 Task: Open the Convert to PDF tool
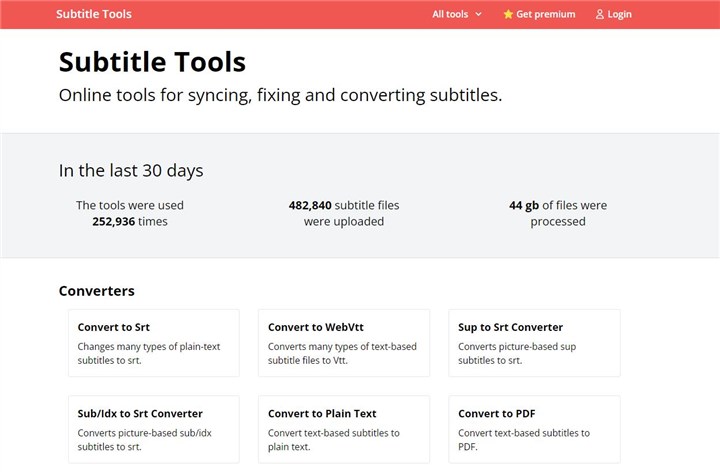click(x=534, y=428)
